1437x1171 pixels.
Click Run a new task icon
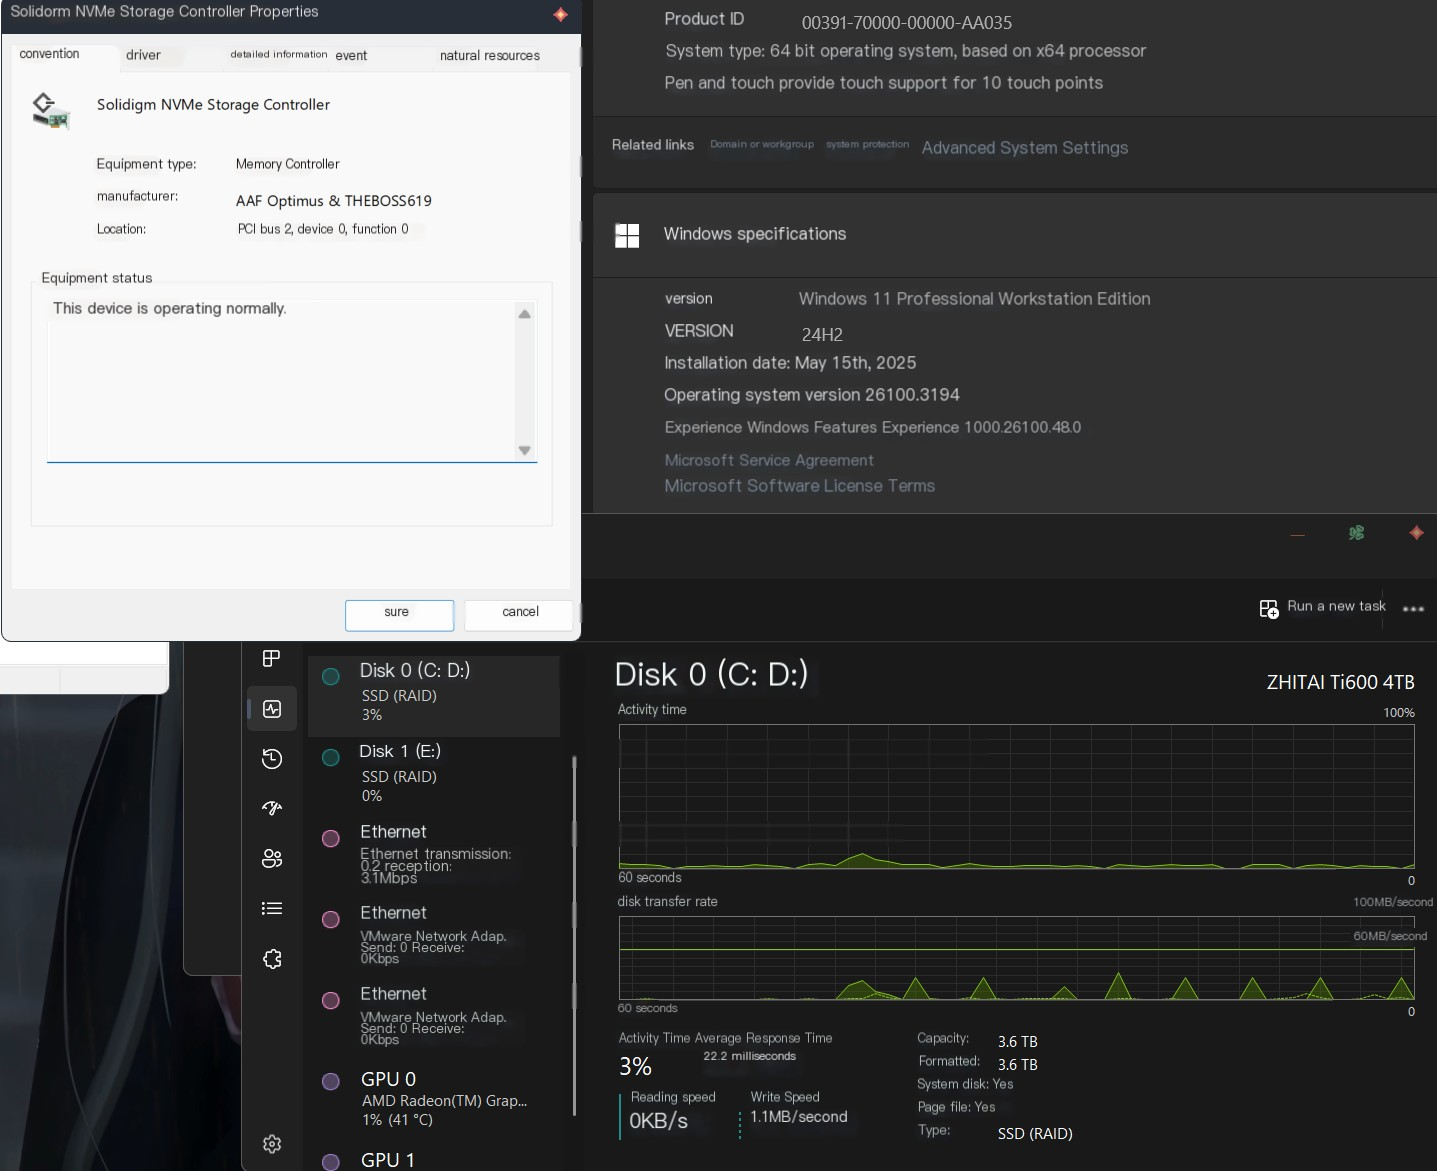point(1269,608)
